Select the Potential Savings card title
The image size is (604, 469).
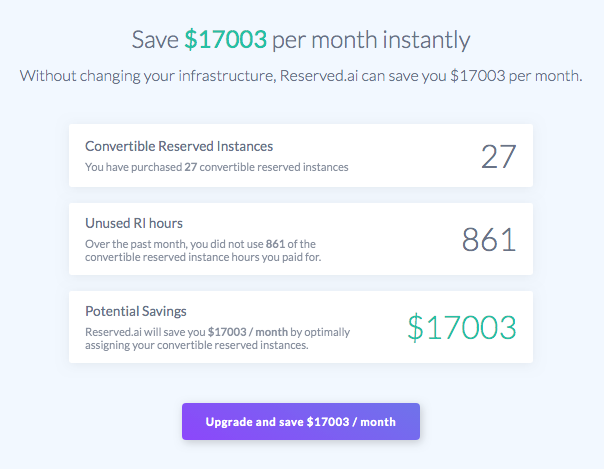click(136, 311)
